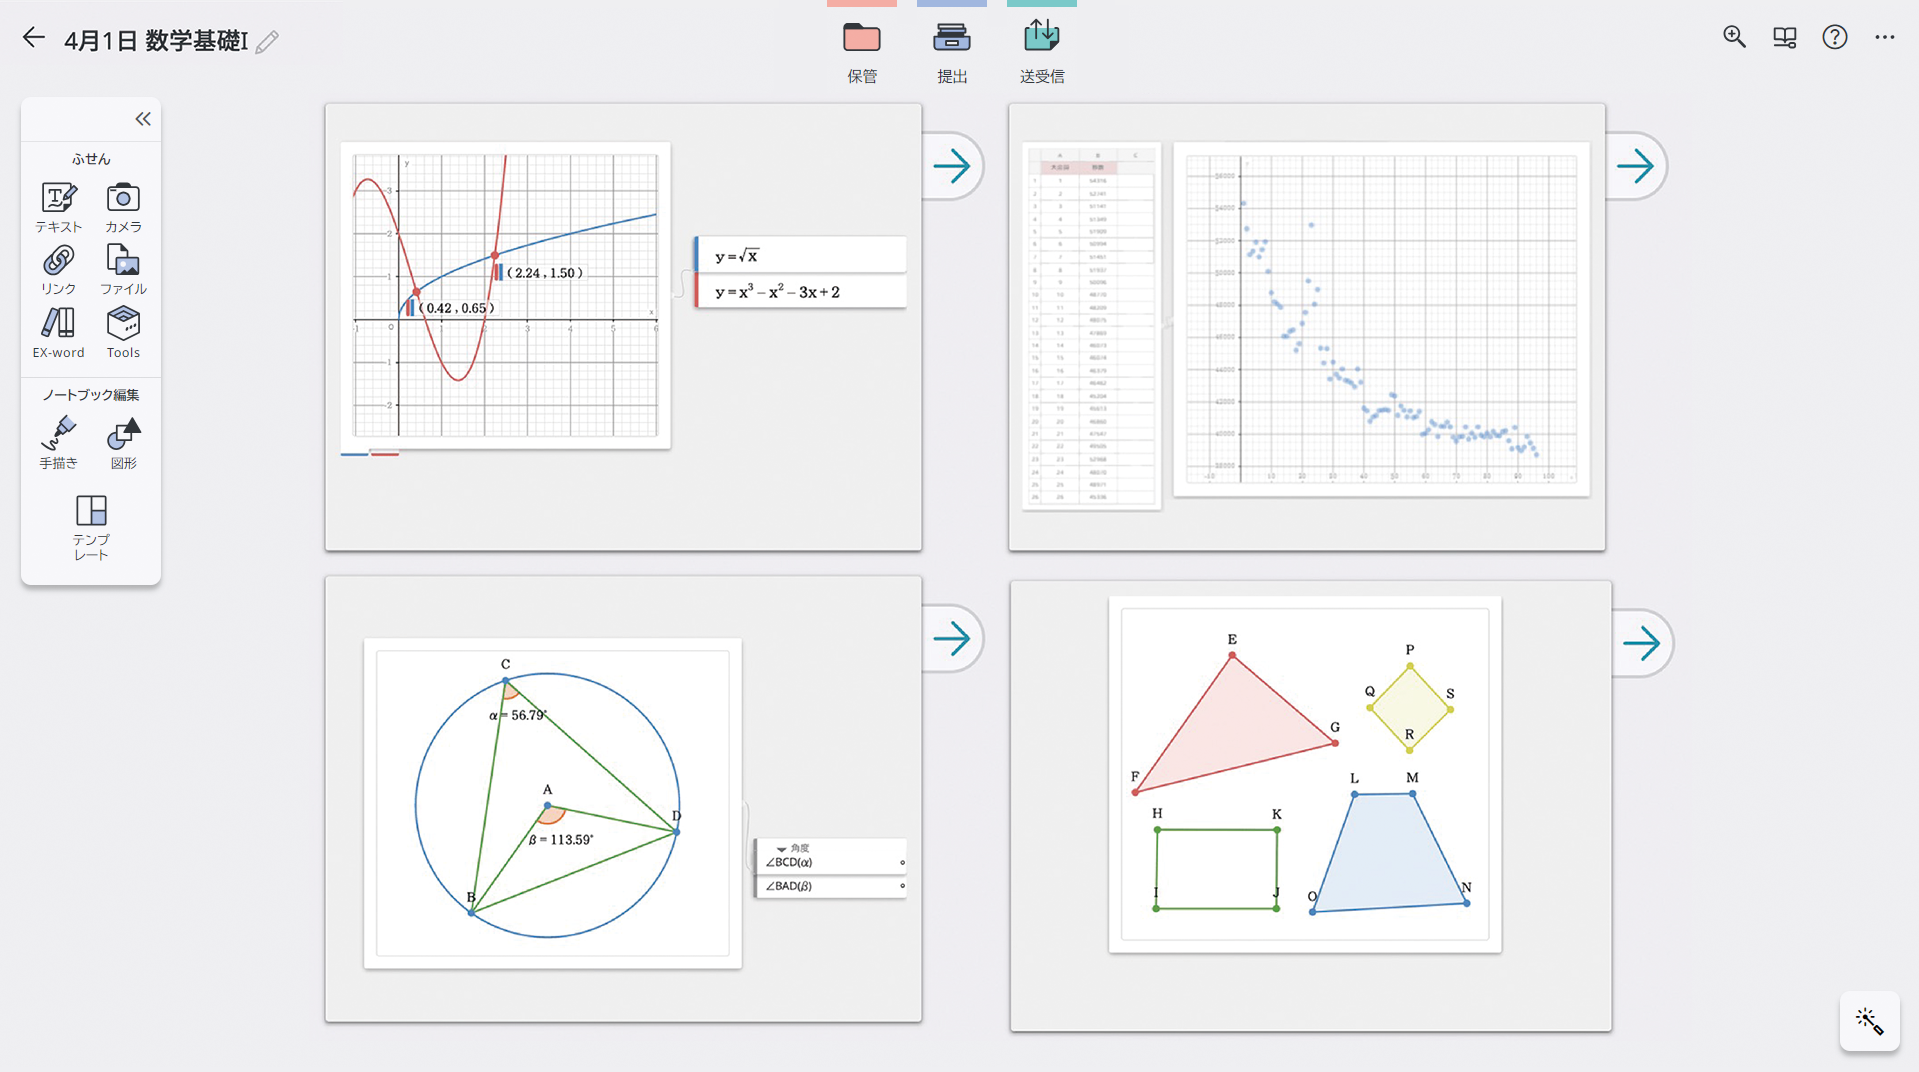Viewport: 1919px width, 1072px height.
Task: Click the magnifier zoom icon
Action: [x=1734, y=38]
